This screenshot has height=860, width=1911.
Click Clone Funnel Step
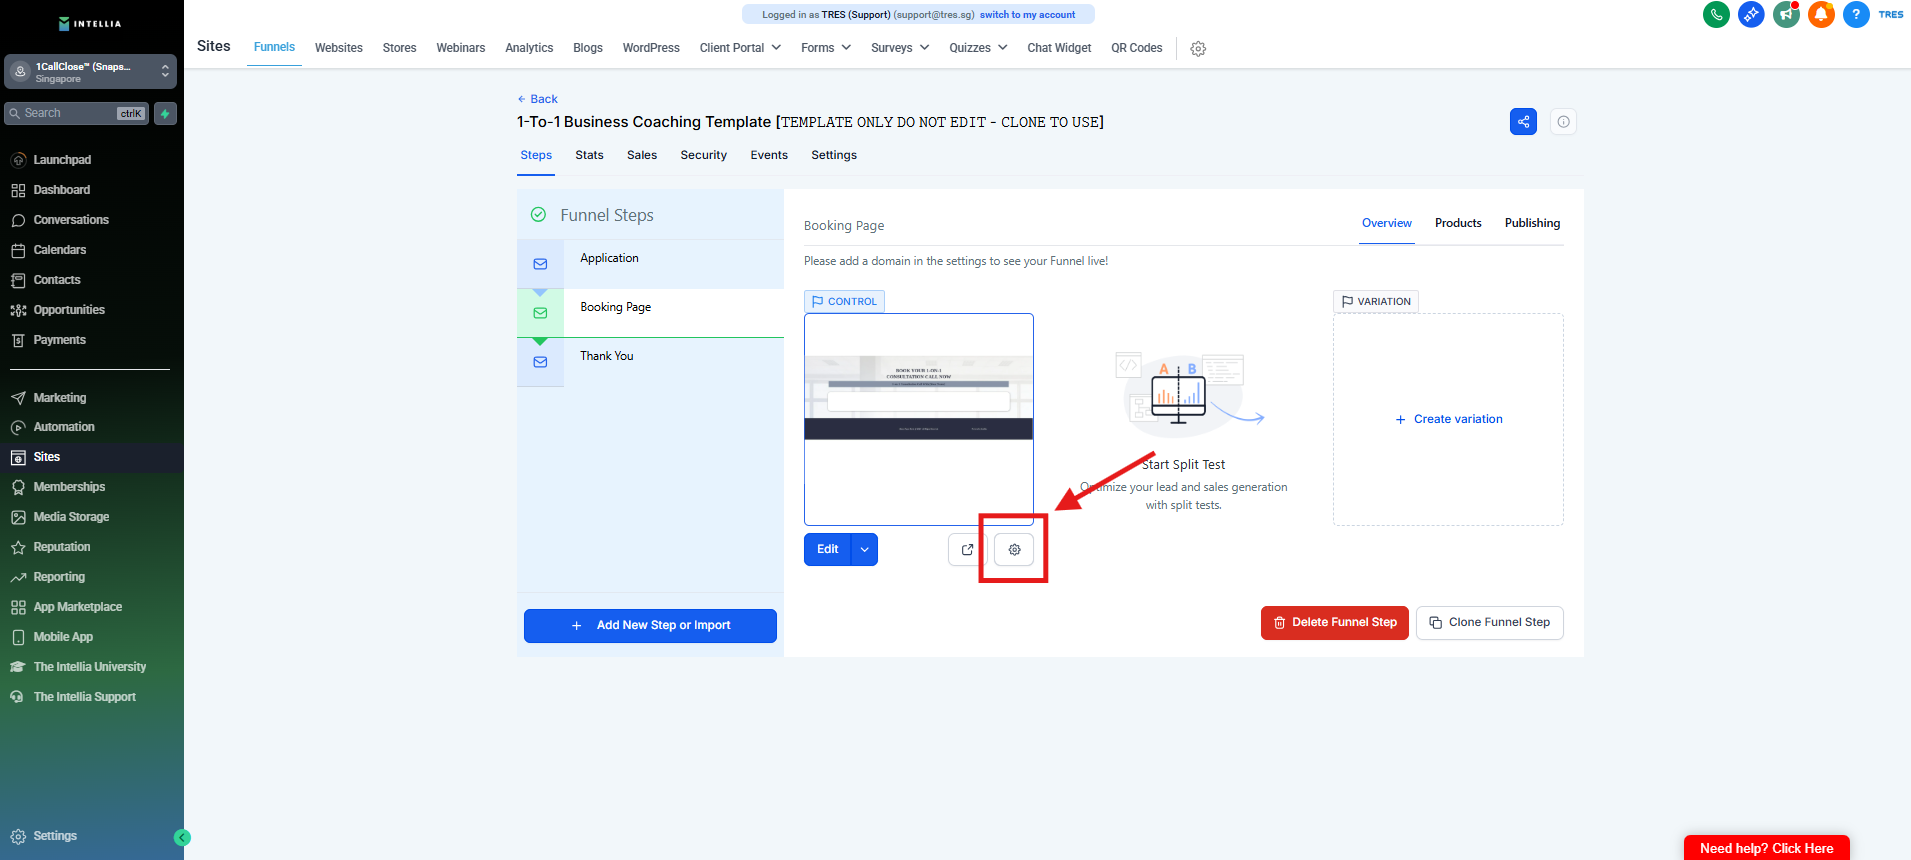1490,623
